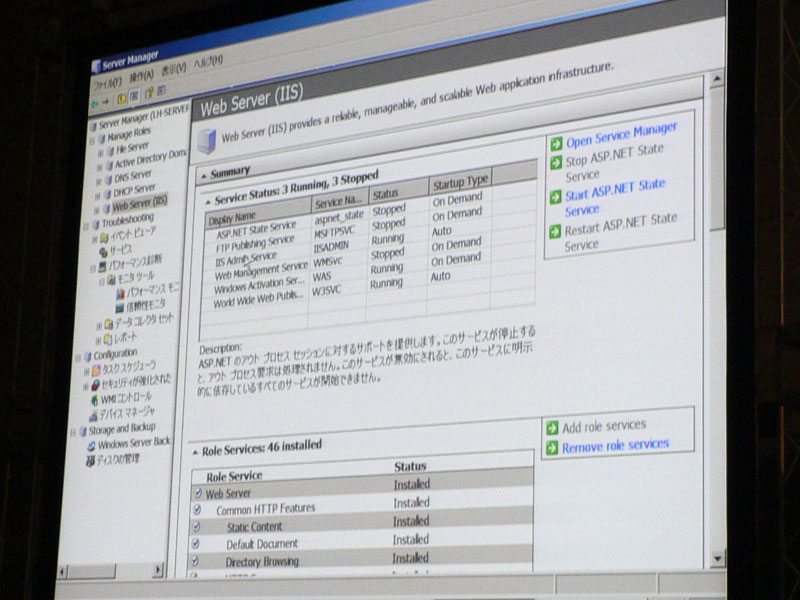Click Stop ASP.NET State Service
Viewport: 800px width, 600px height.
click(615, 162)
